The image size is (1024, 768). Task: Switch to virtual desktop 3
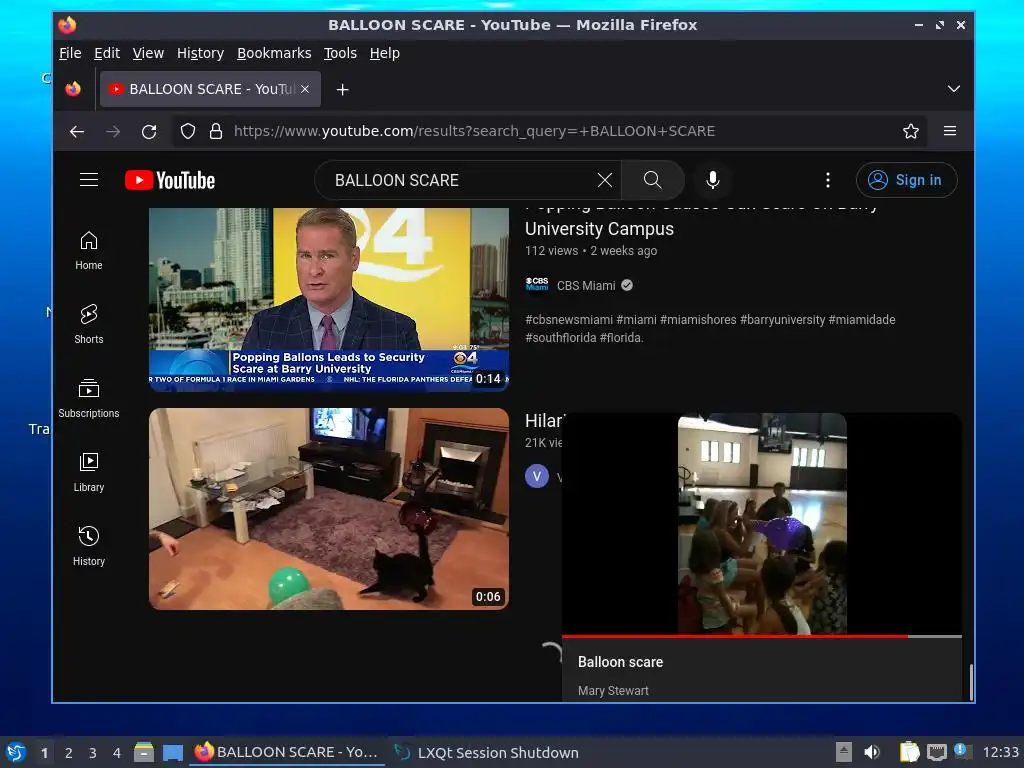93,753
